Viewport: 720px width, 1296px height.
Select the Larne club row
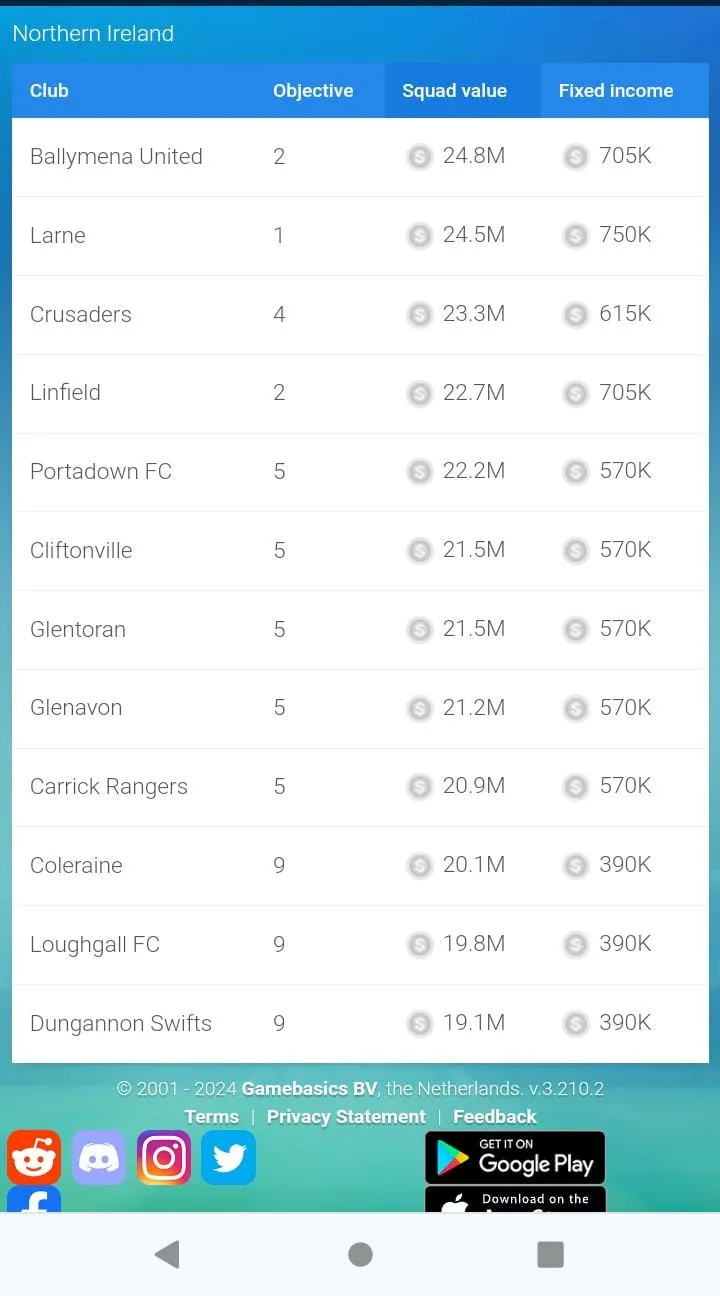coord(360,236)
